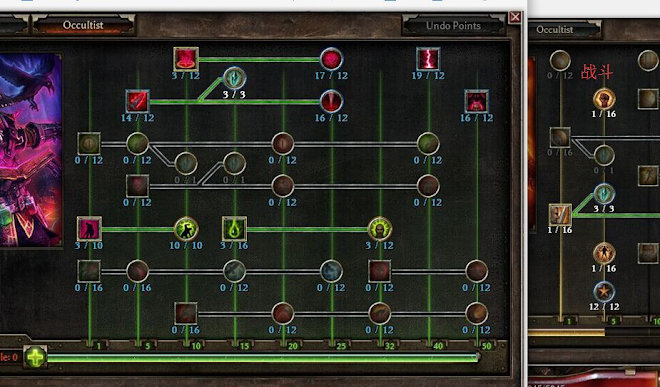This screenshot has height=387, width=660.
Task: Select Hellhound line node at level 50
Action: point(476,314)
